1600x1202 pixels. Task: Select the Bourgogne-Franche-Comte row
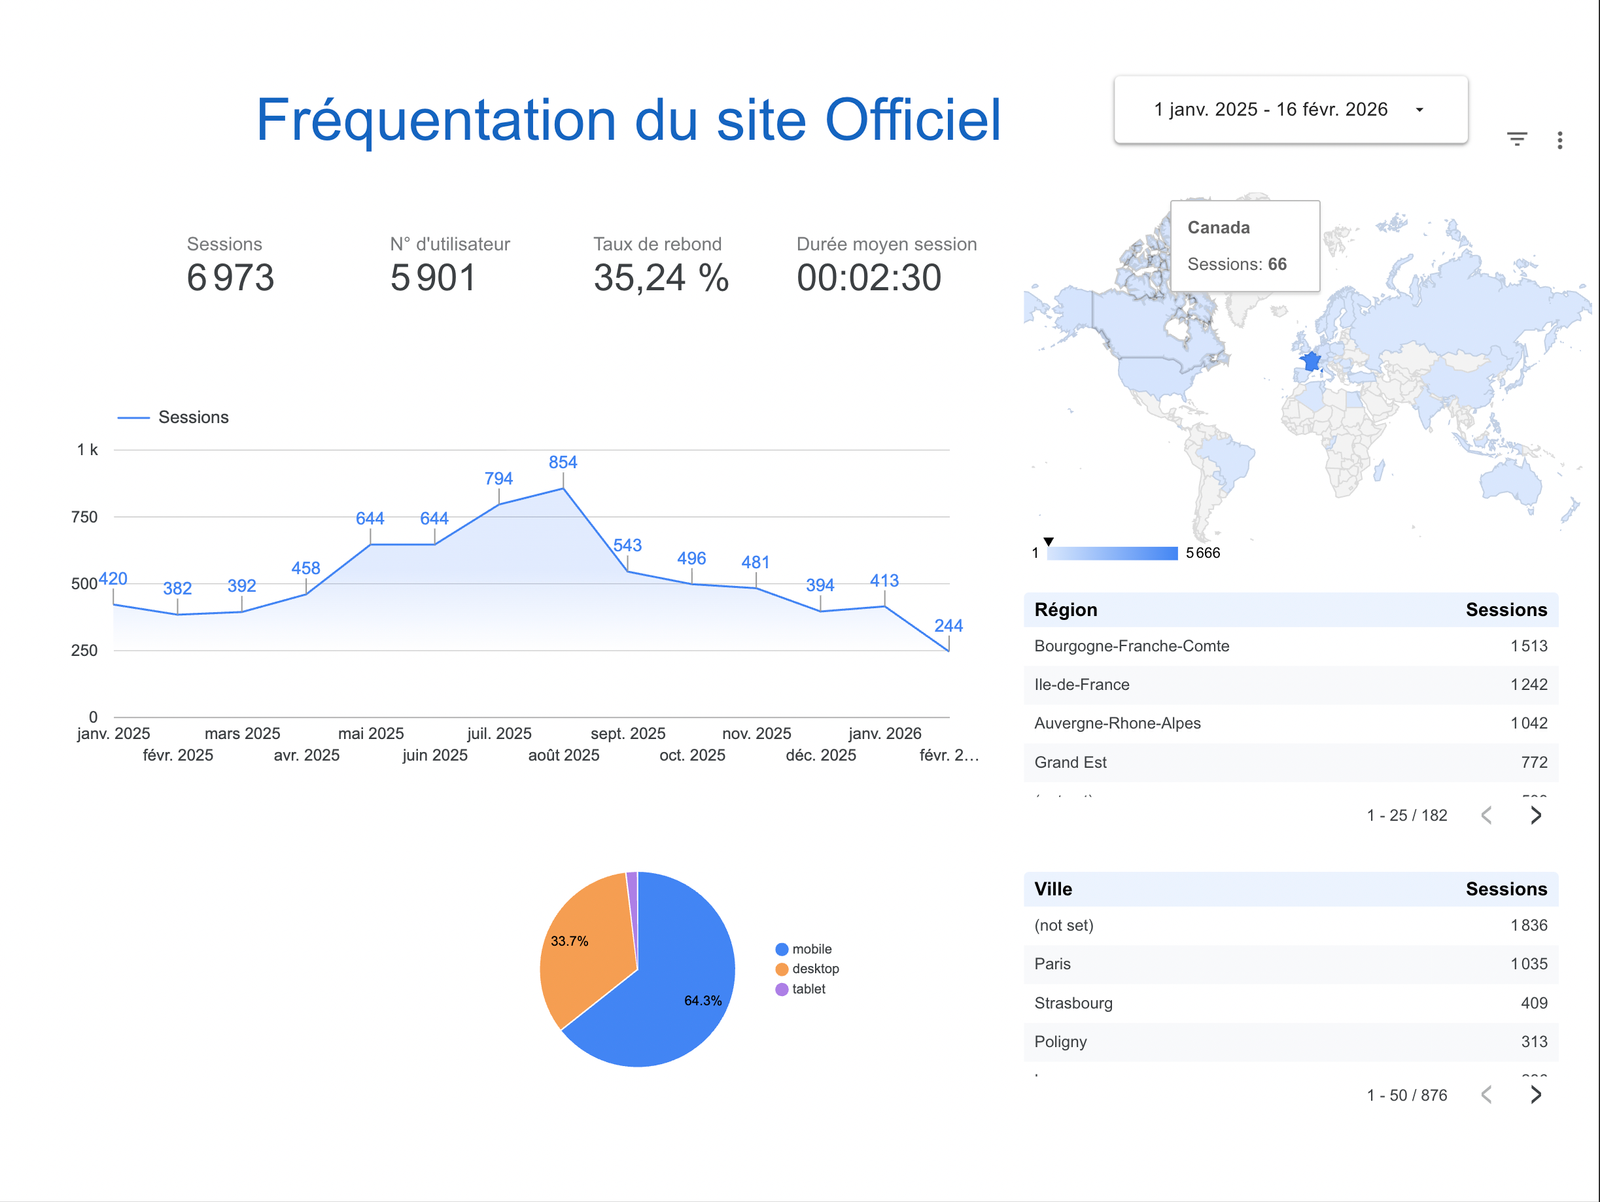click(x=1131, y=646)
